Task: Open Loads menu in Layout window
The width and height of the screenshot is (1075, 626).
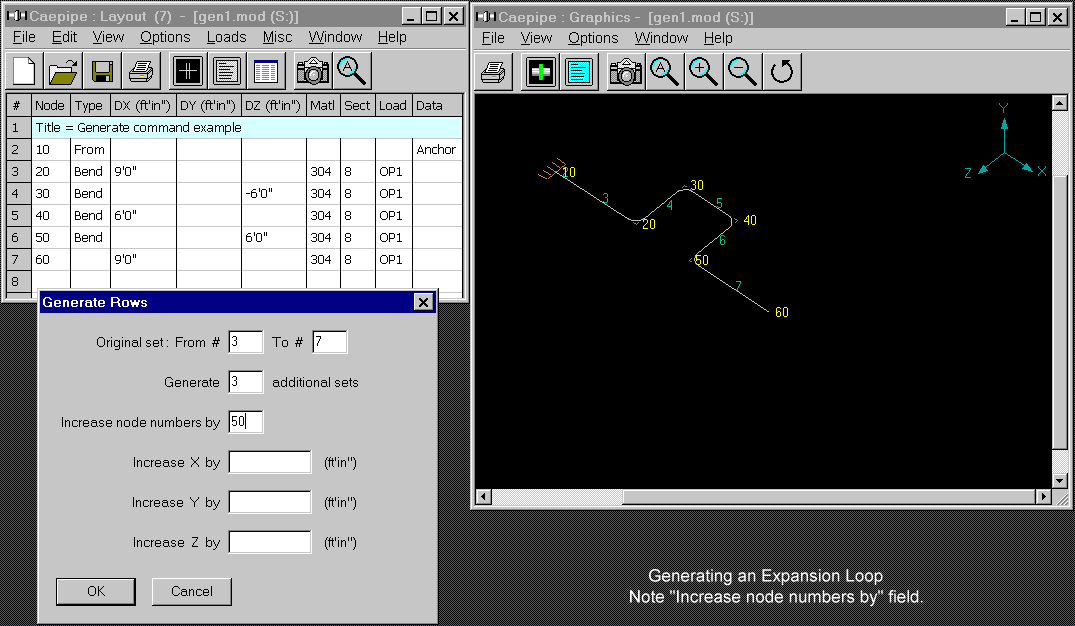Action: point(226,37)
